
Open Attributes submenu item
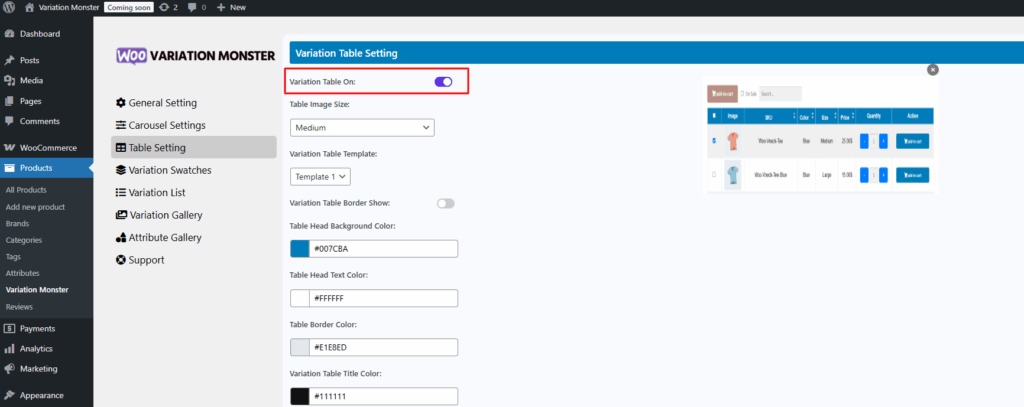[23, 273]
